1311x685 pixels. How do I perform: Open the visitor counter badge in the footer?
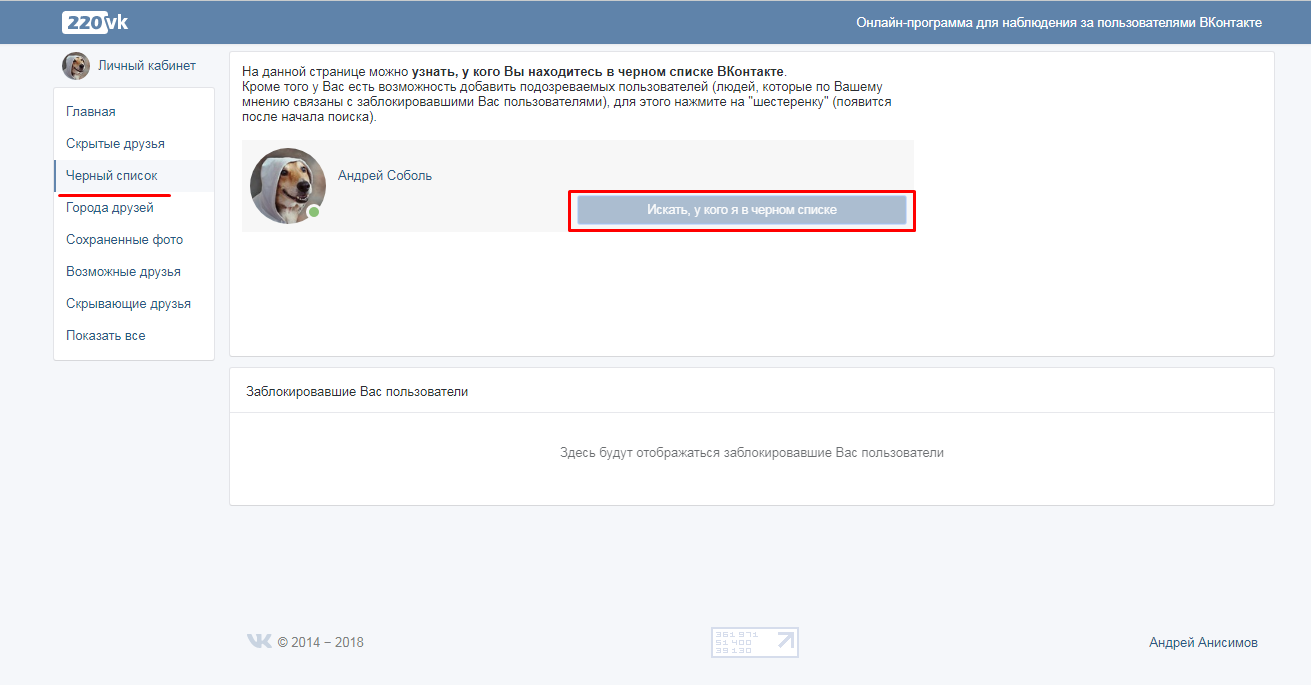755,642
